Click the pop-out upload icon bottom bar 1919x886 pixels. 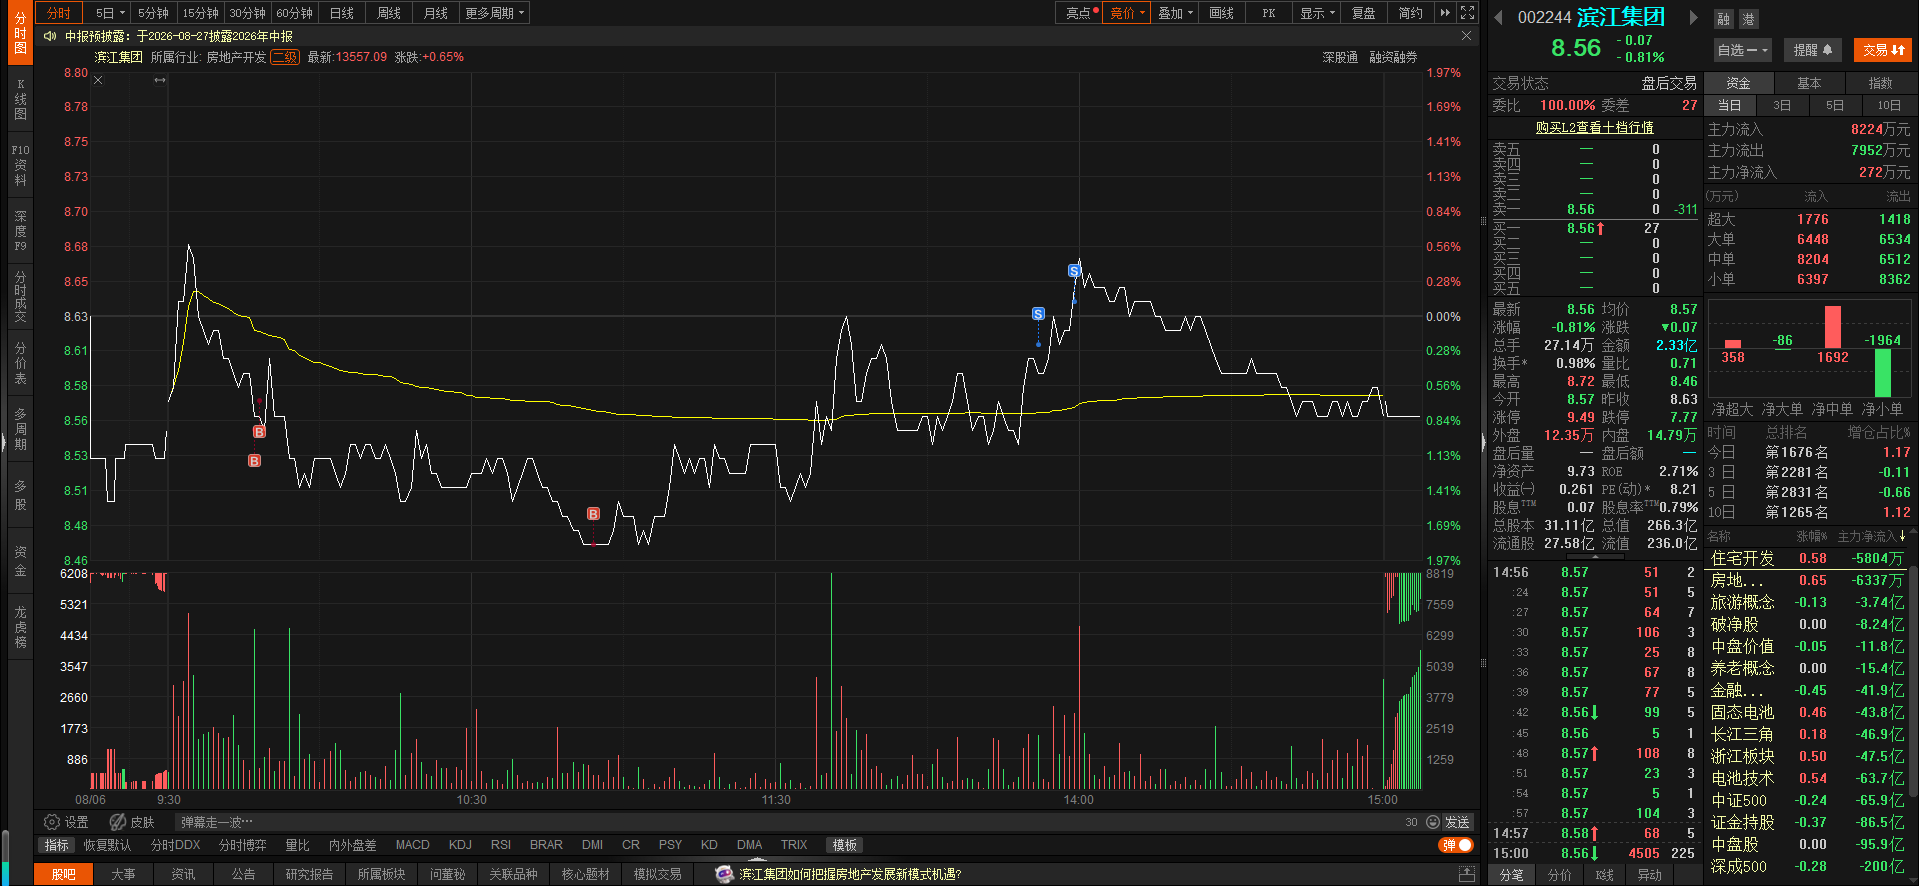1467,874
